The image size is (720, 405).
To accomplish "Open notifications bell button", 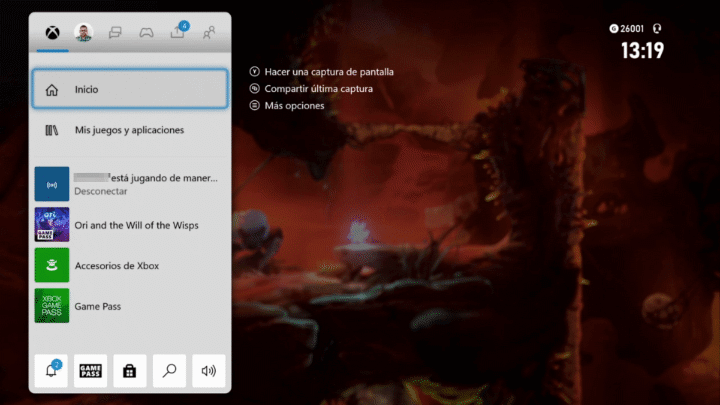I will [x=51, y=371].
